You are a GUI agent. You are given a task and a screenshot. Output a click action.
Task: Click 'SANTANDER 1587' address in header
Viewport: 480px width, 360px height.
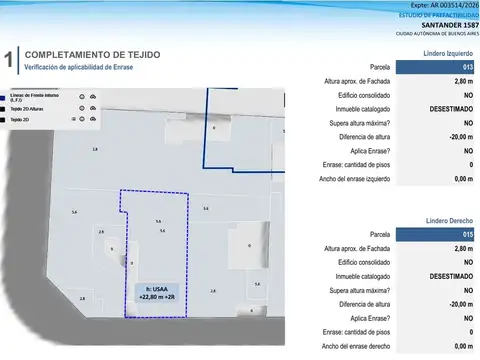450,25
